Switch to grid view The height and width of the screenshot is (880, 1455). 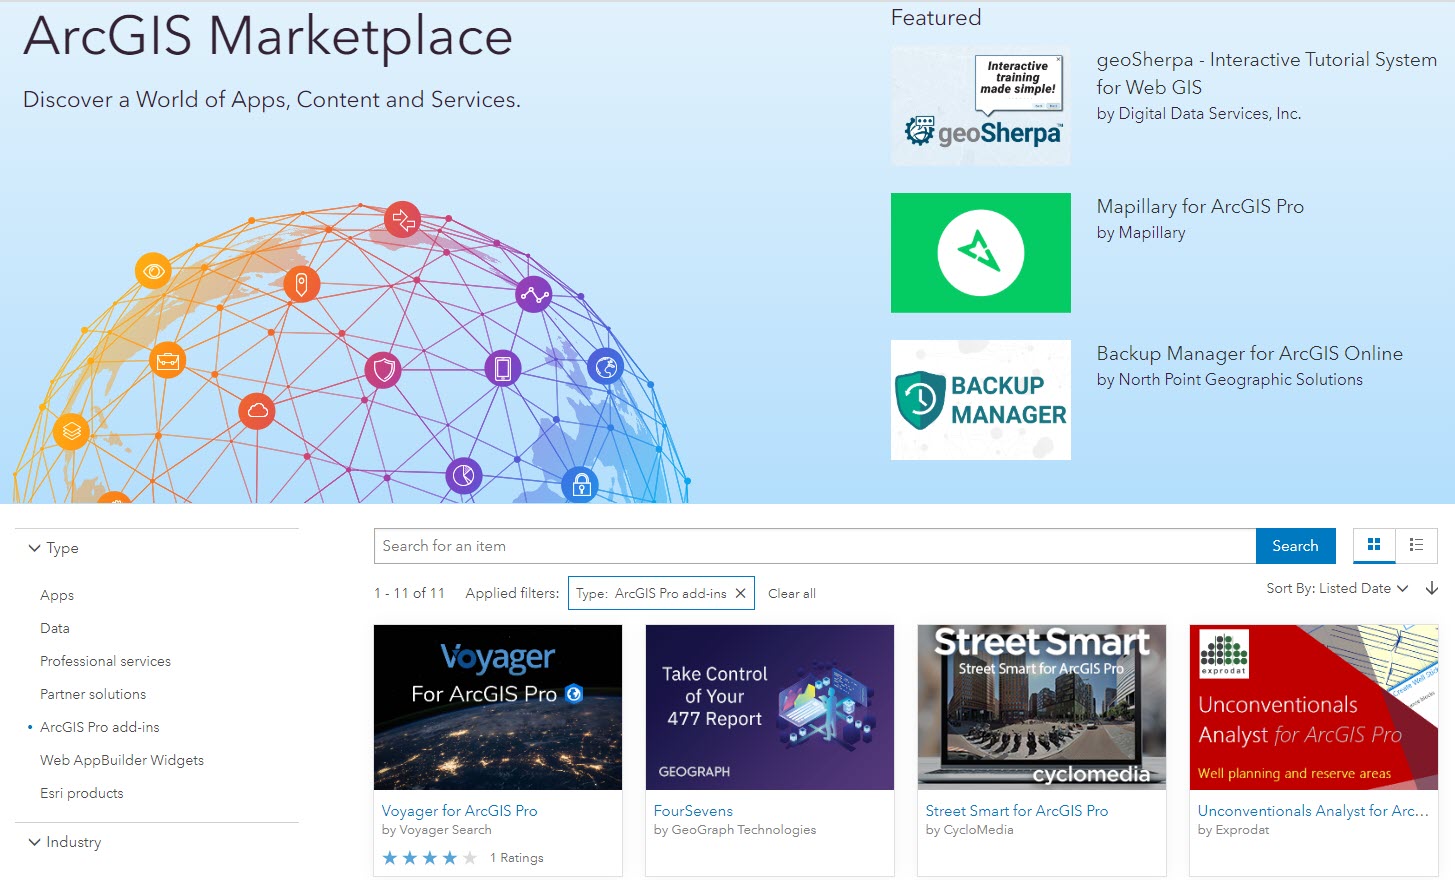pos(1373,546)
